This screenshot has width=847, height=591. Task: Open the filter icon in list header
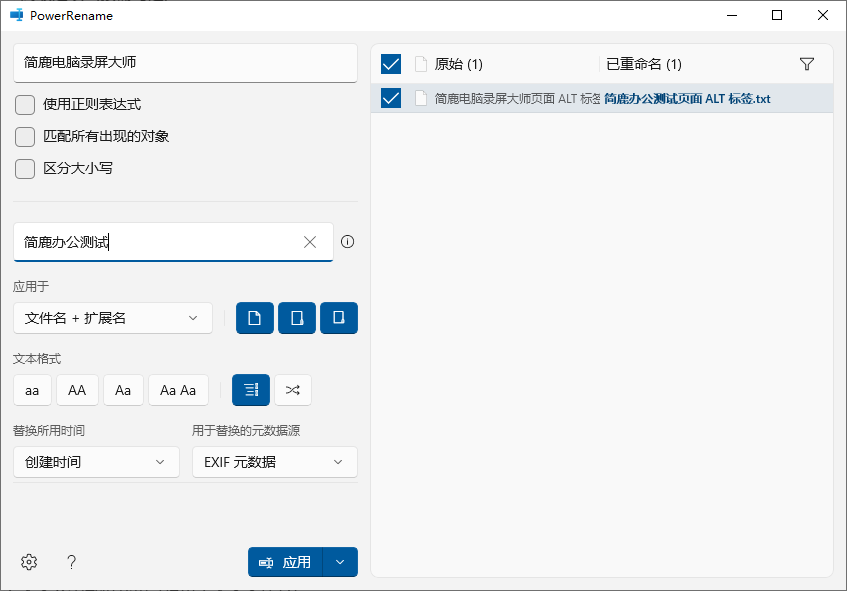[807, 64]
